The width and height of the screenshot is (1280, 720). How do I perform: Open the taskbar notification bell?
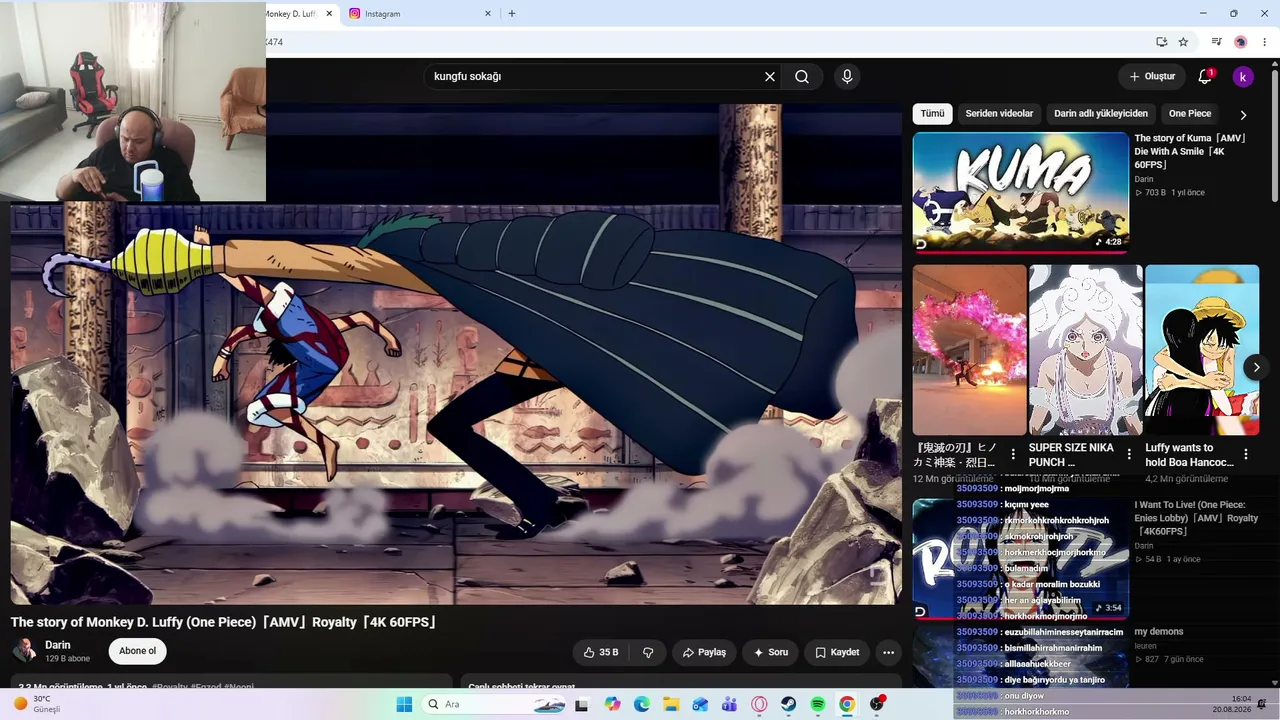[1262, 704]
